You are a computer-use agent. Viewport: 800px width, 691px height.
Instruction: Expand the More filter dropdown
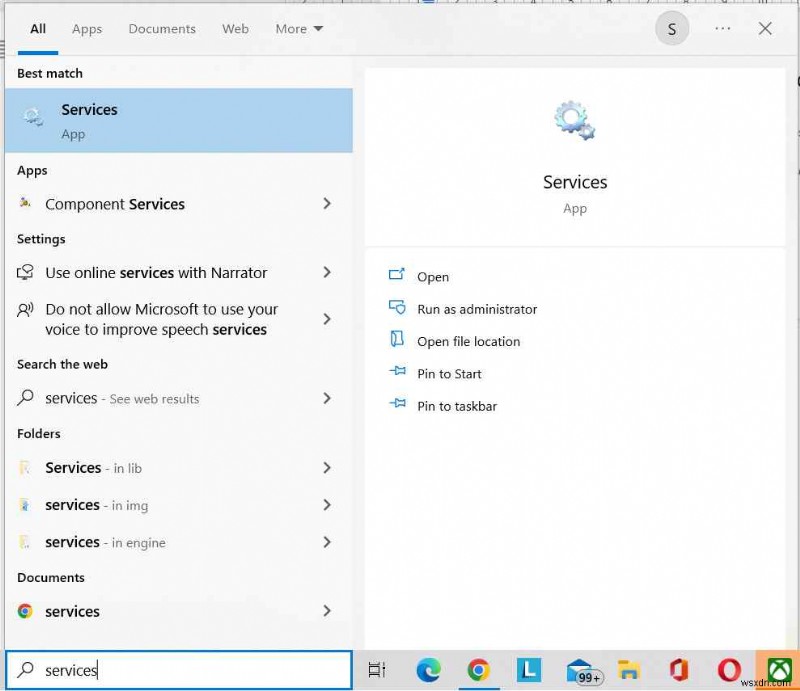(298, 29)
